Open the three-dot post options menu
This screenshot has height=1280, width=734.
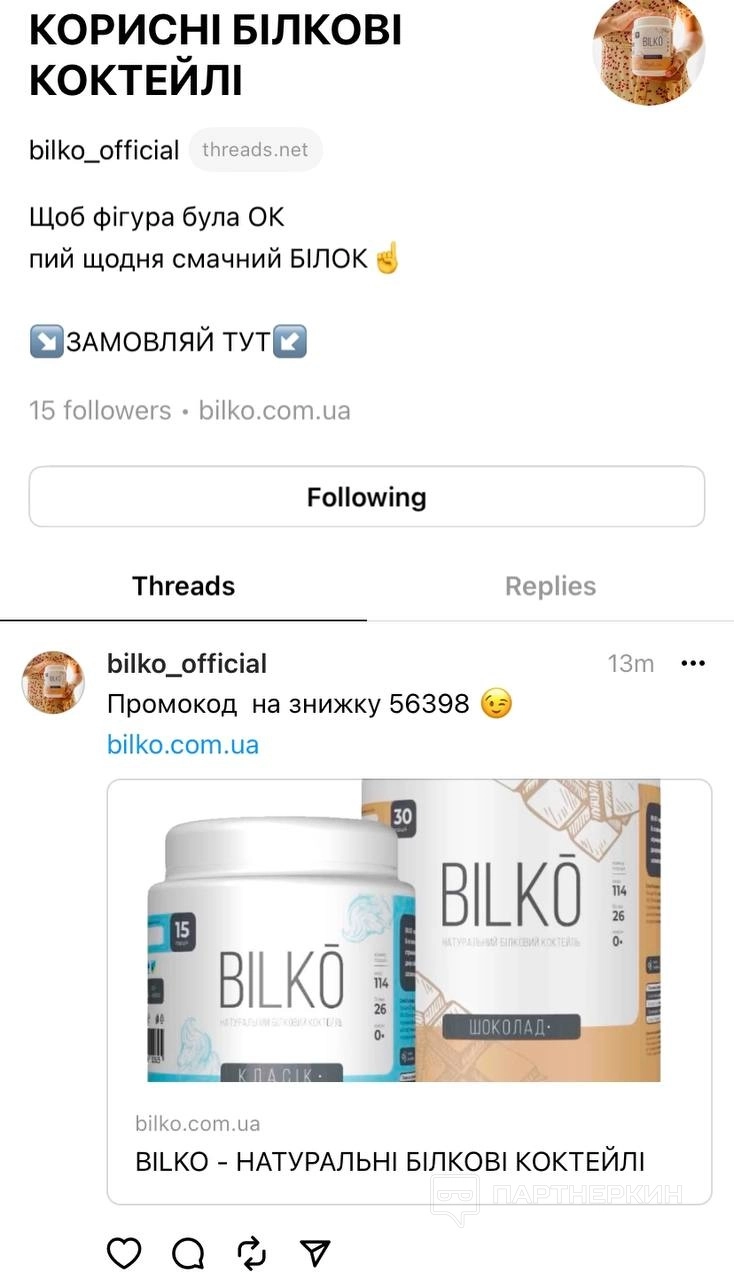(x=693, y=663)
